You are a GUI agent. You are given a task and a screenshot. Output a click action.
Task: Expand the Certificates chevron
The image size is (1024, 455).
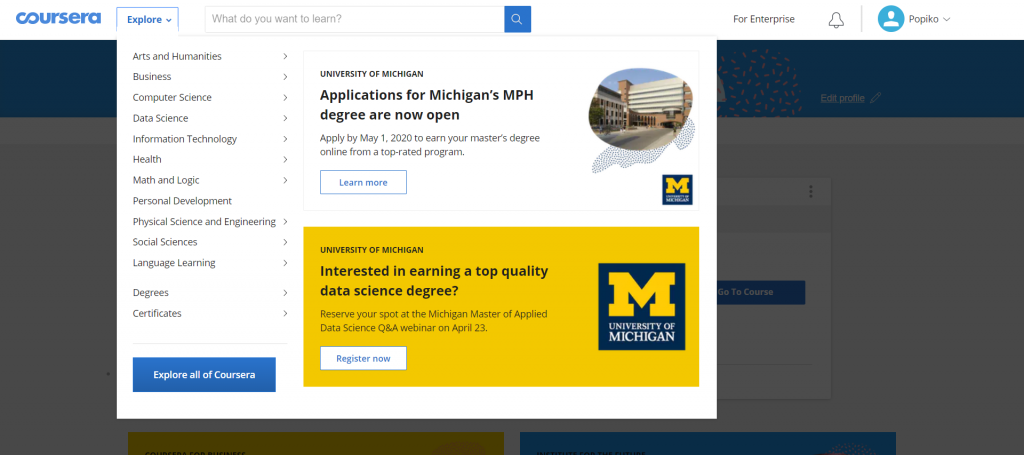pos(285,313)
